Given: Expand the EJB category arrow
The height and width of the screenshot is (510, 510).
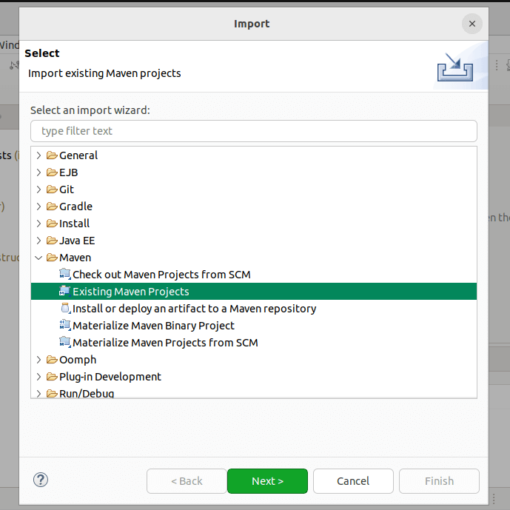Looking at the screenshot, I should coord(39,172).
